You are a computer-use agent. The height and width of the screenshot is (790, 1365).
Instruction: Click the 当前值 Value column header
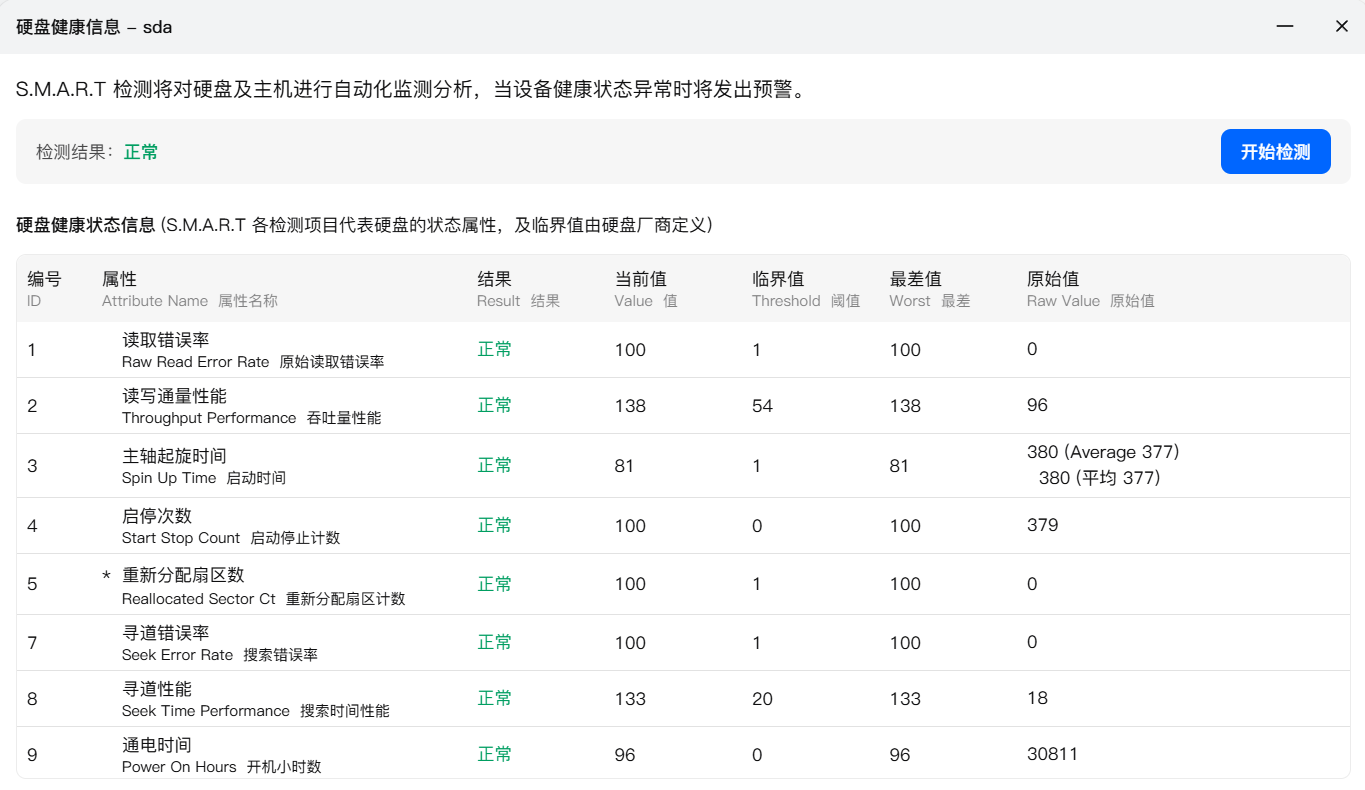640,289
